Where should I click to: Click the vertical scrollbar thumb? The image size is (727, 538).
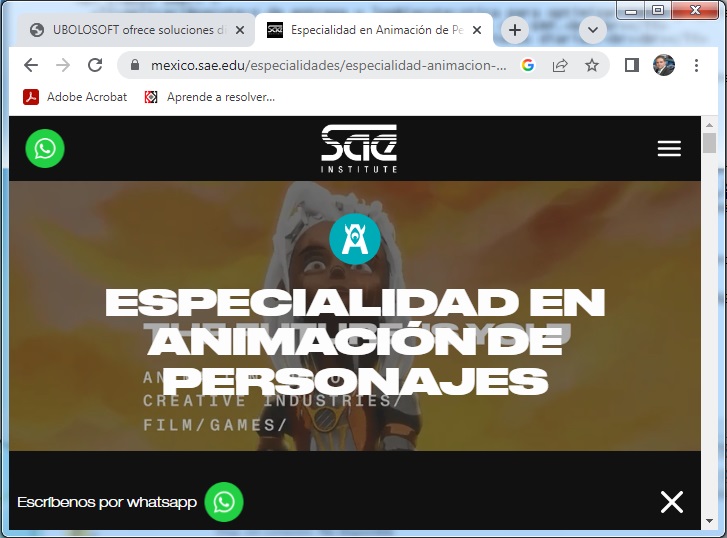coord(709,143)
